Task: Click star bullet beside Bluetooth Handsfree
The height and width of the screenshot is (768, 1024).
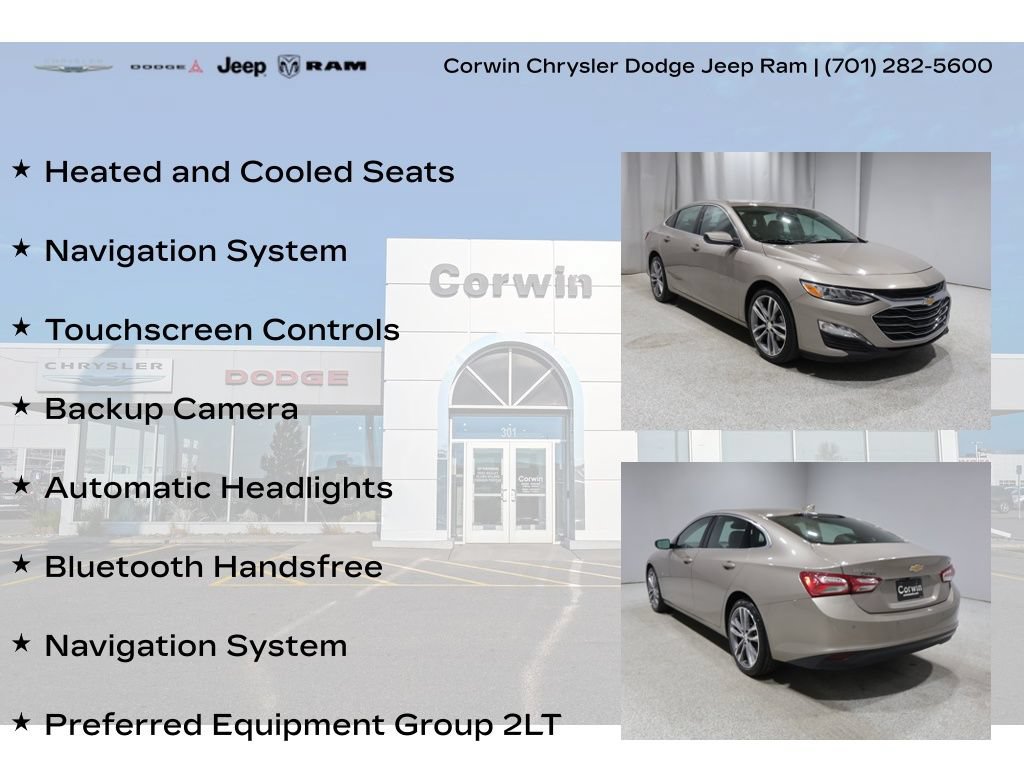Action: click(22, 564)
